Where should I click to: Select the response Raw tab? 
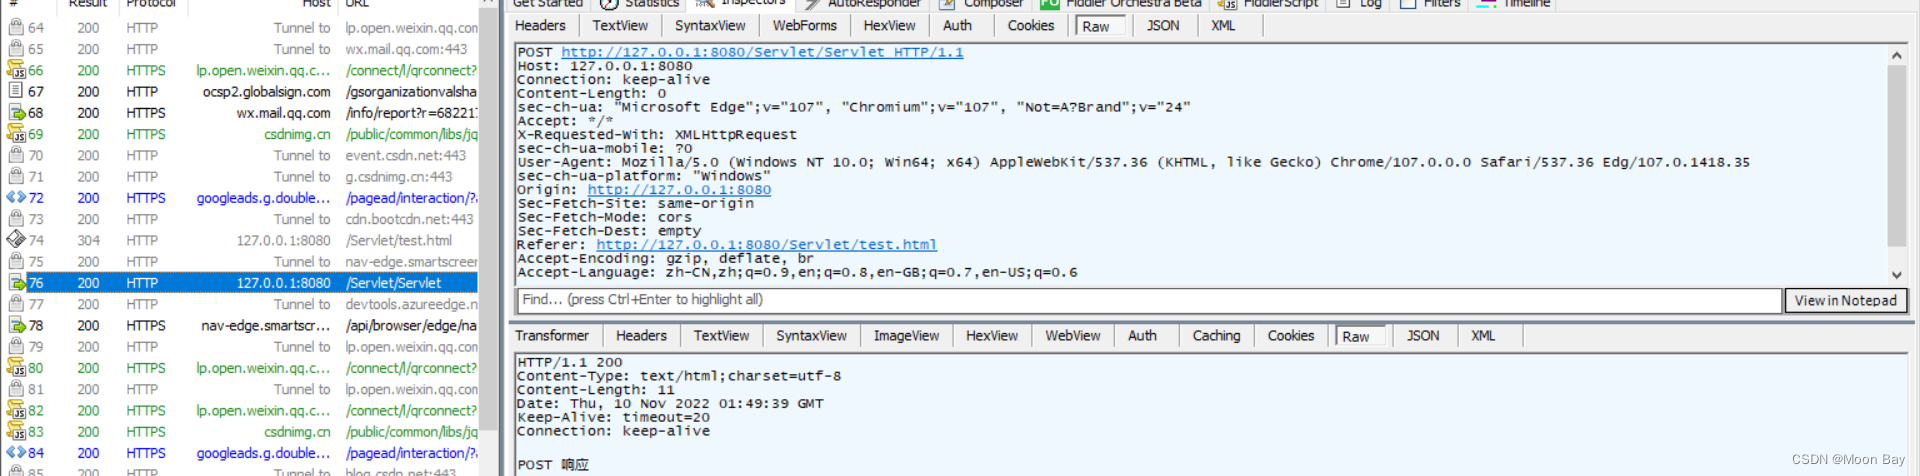[1360, 337]
